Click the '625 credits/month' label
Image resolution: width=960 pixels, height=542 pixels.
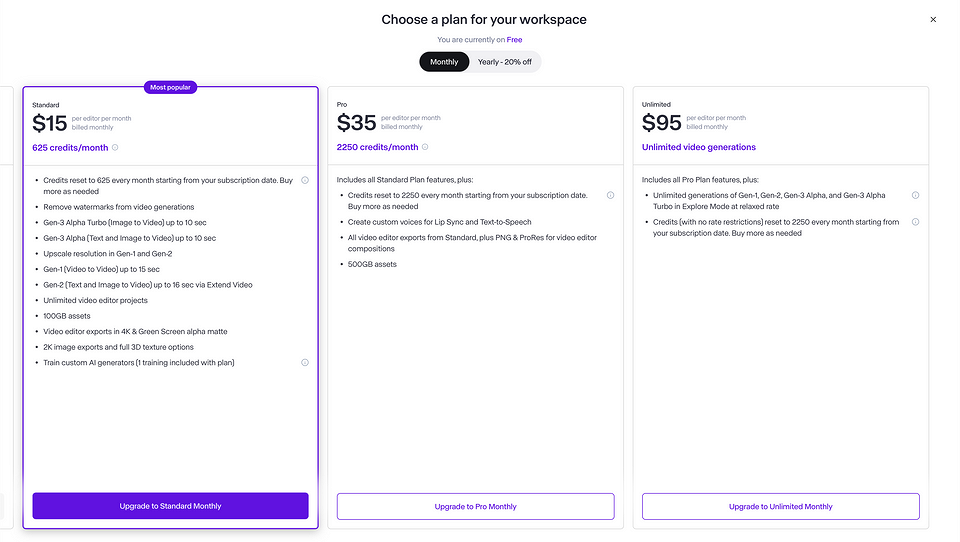point(70,147)
